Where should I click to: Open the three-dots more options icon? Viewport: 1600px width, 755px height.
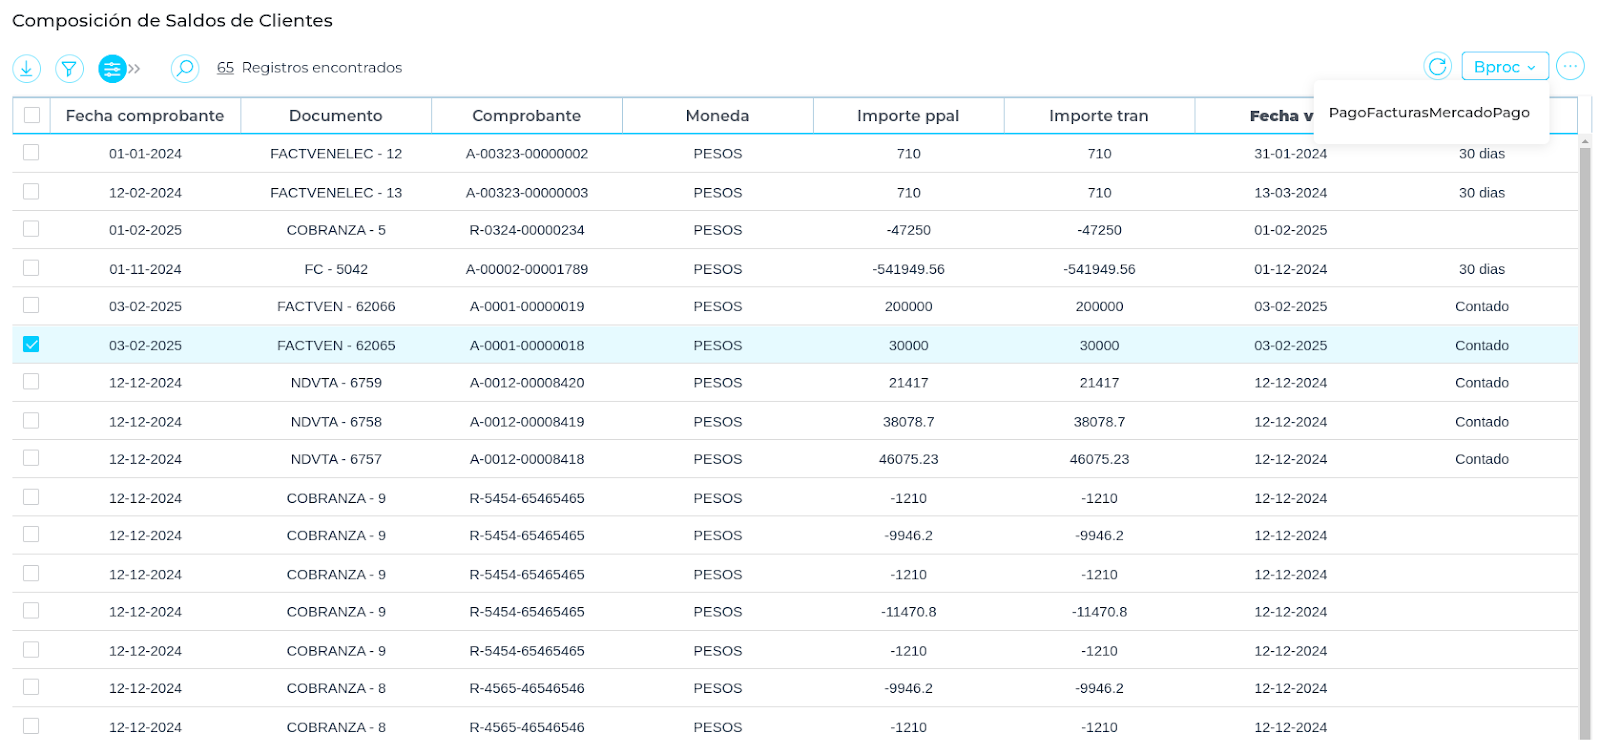point(1570,67)
